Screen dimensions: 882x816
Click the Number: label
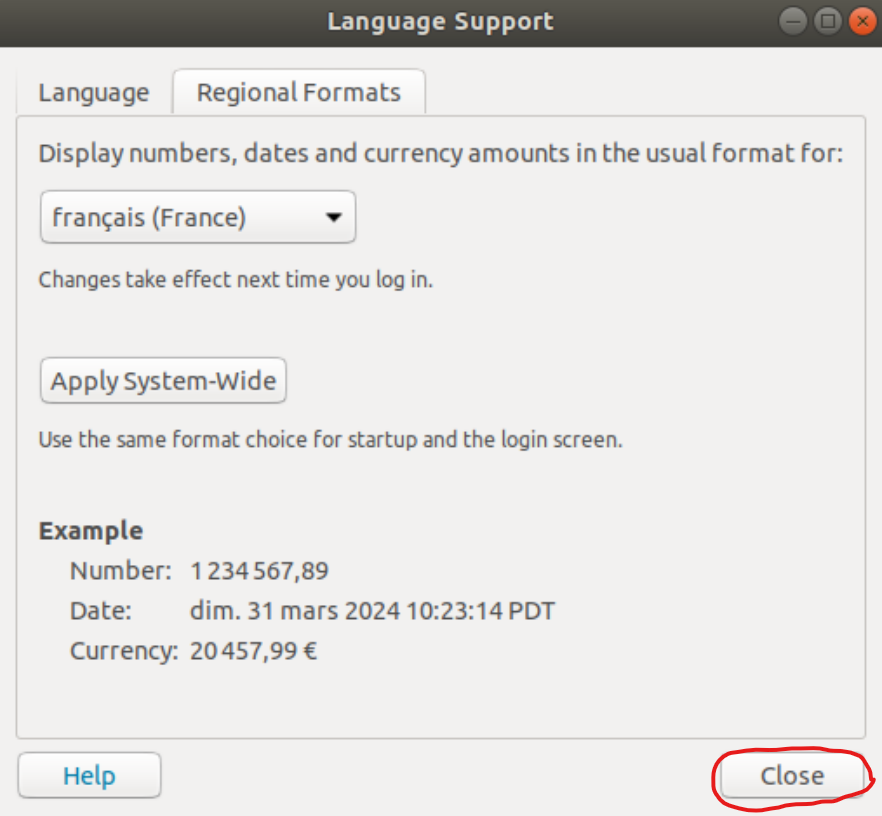click(x=121, y=572)
